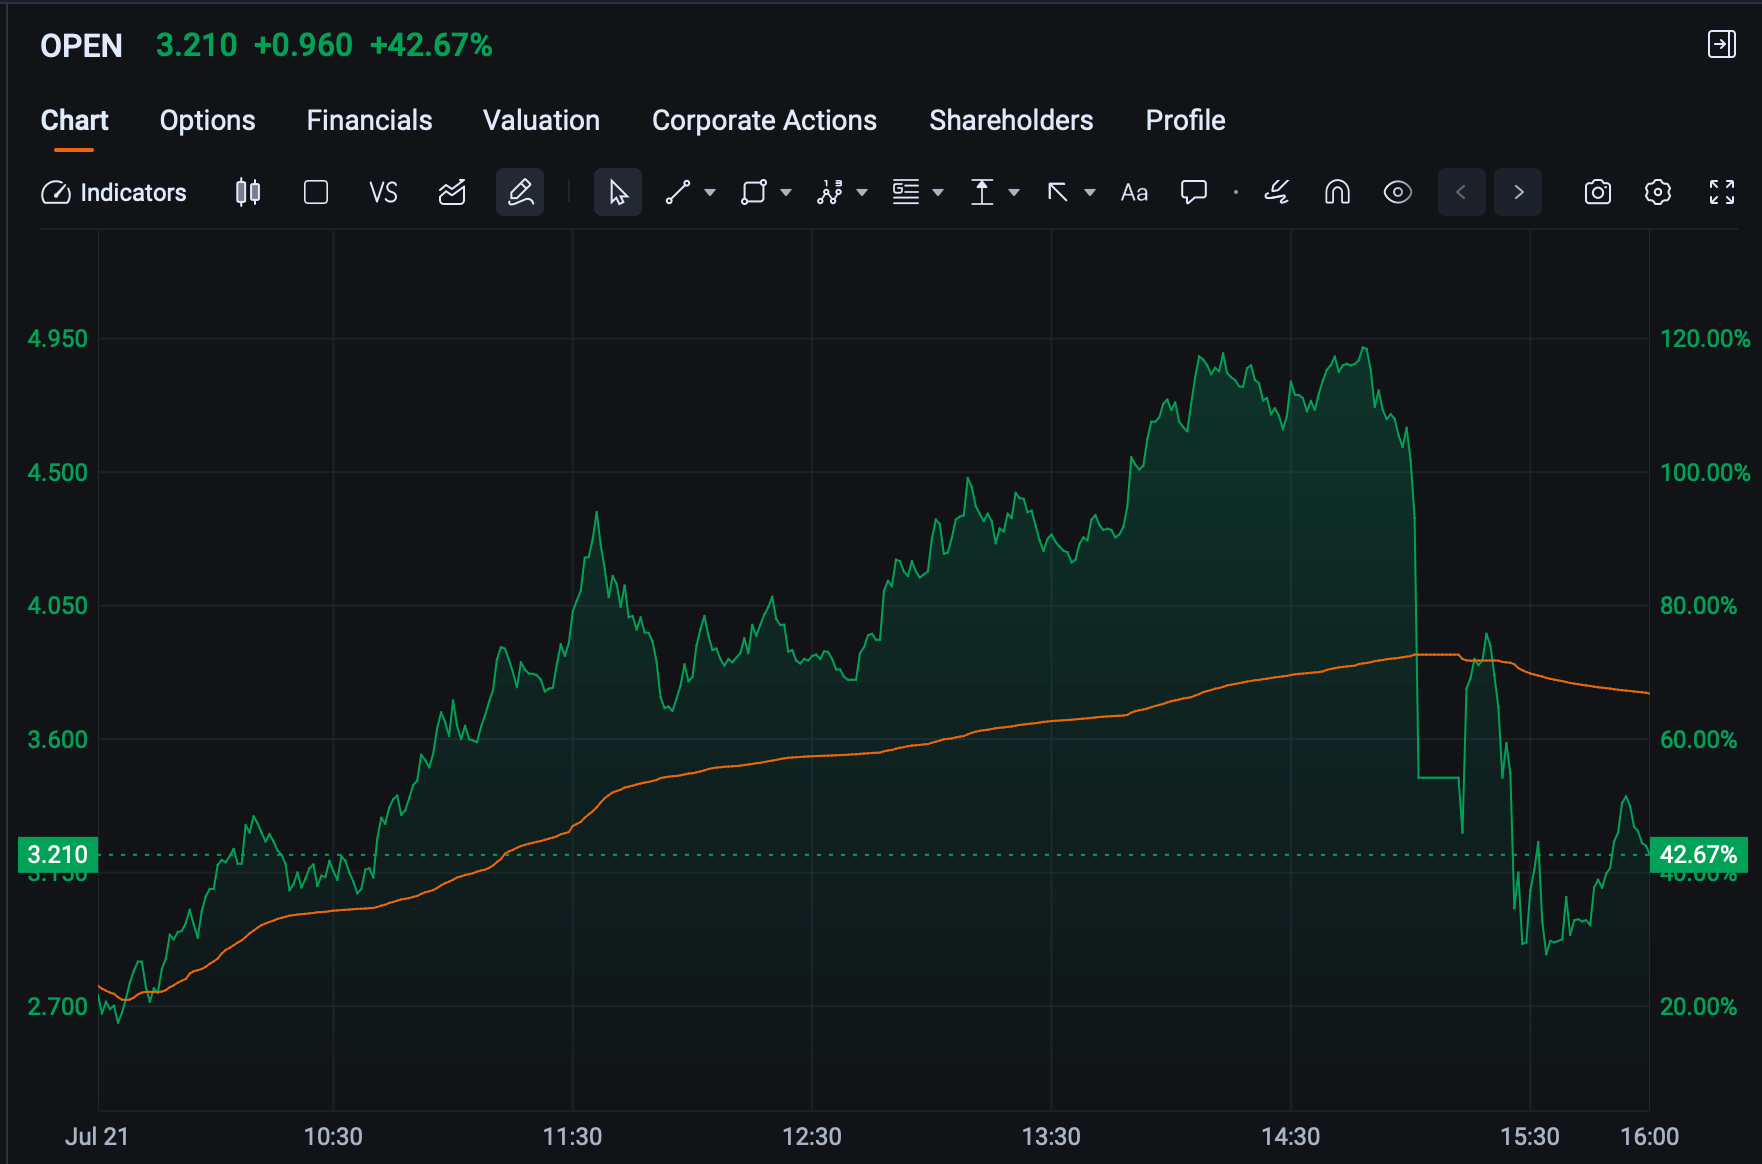Screen dimensions: 1762x1164
Task: Enter fullscreen chart mode
Action: pos(1722,192)
